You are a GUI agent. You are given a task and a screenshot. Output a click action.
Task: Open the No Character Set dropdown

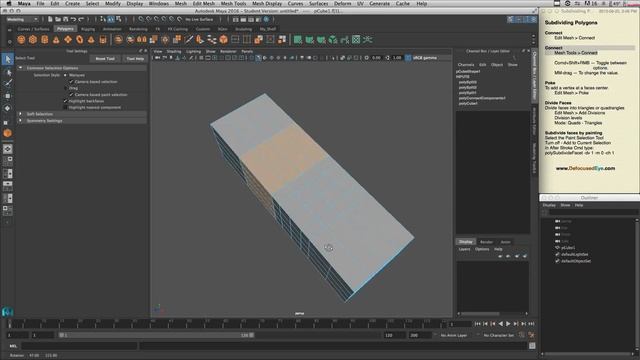499,335
